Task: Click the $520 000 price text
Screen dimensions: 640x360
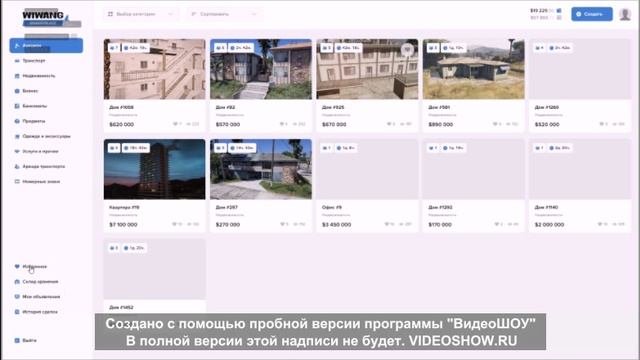Action: point(547,124)
